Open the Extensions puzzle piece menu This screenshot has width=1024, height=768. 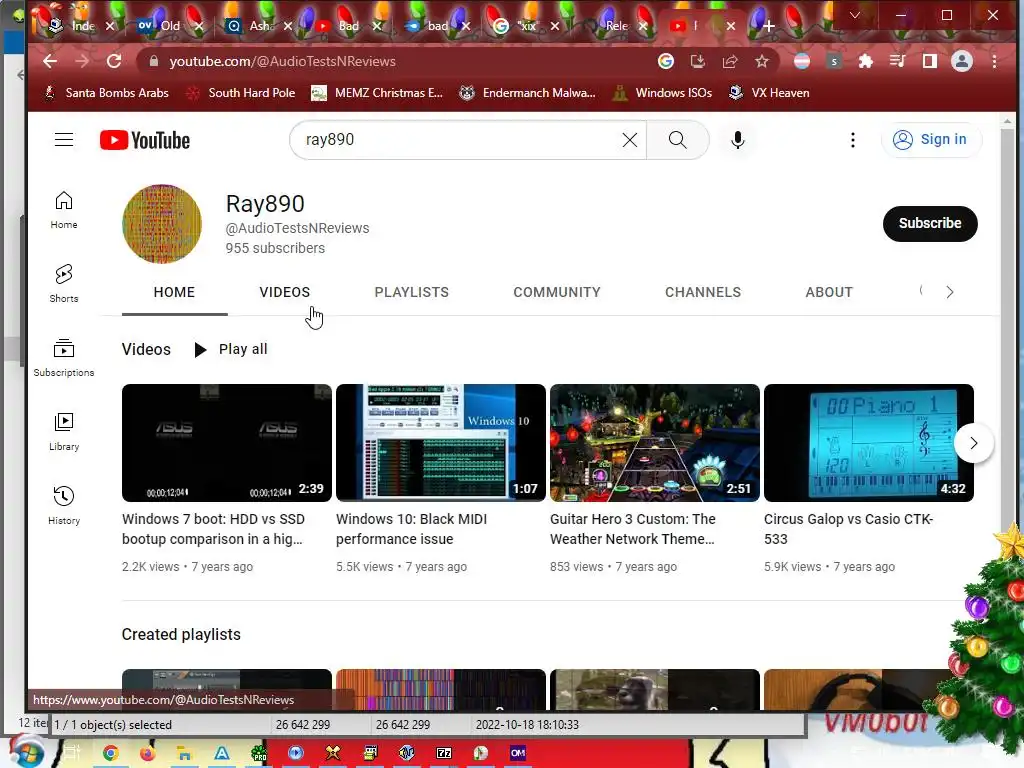866,61
